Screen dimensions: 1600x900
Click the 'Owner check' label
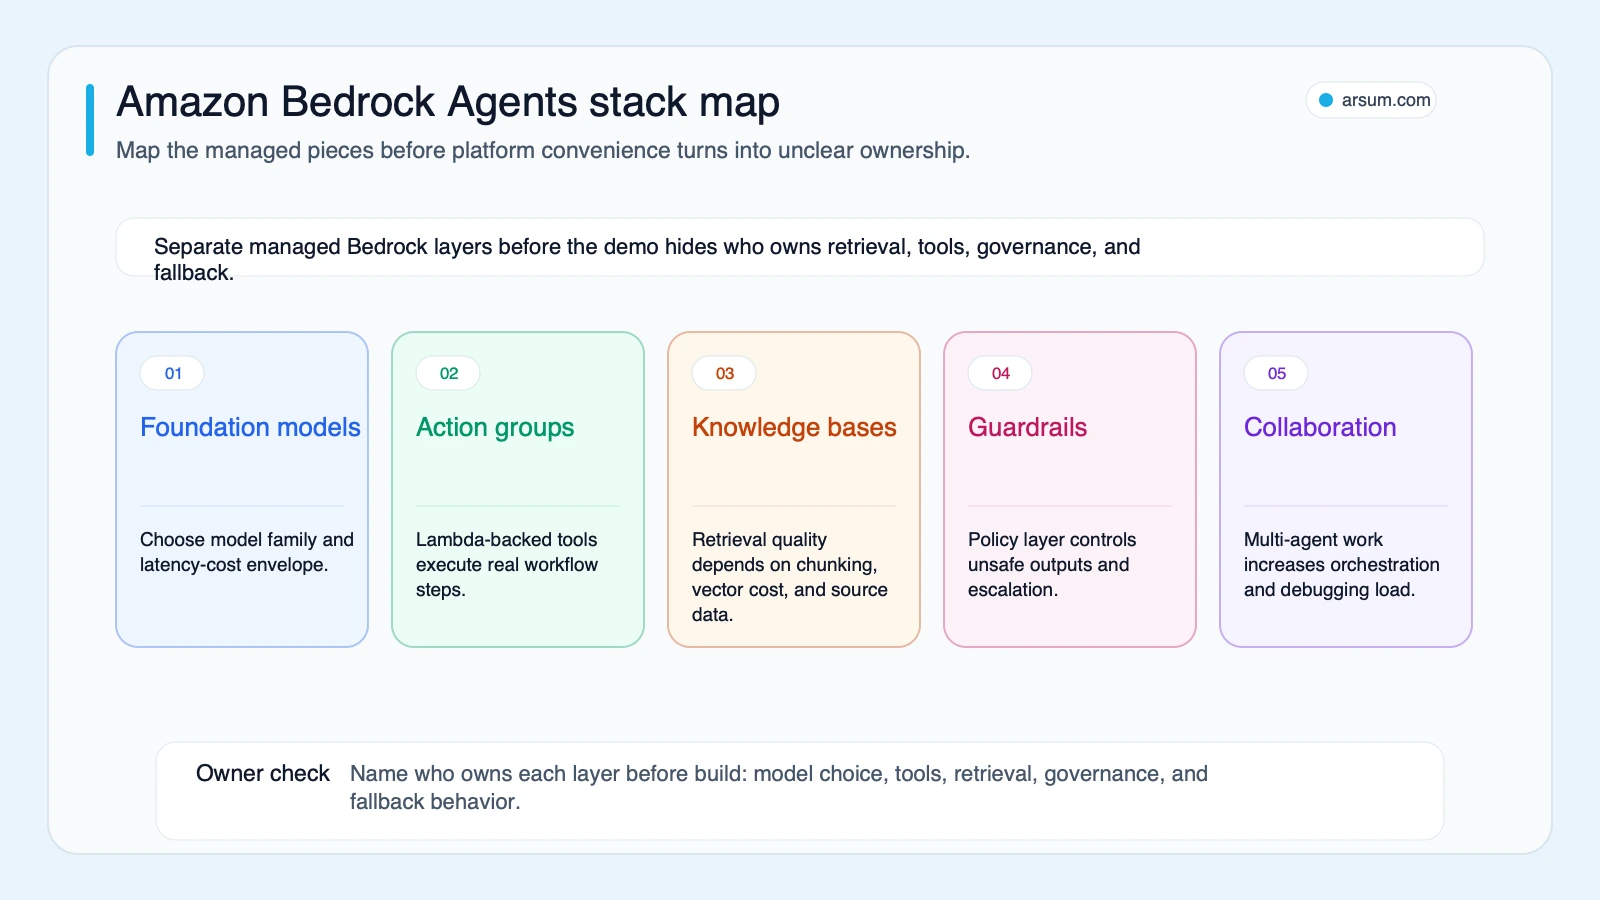(263, 773)
